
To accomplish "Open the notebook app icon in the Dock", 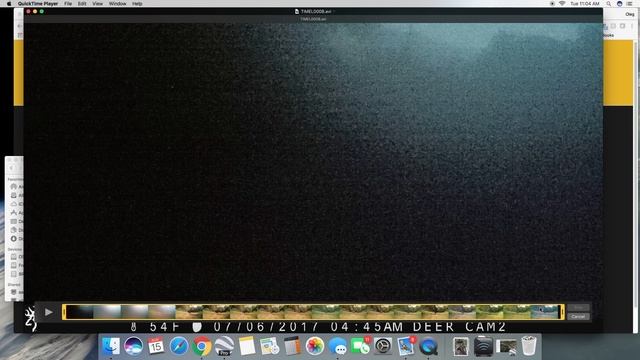I will [292, 346].
